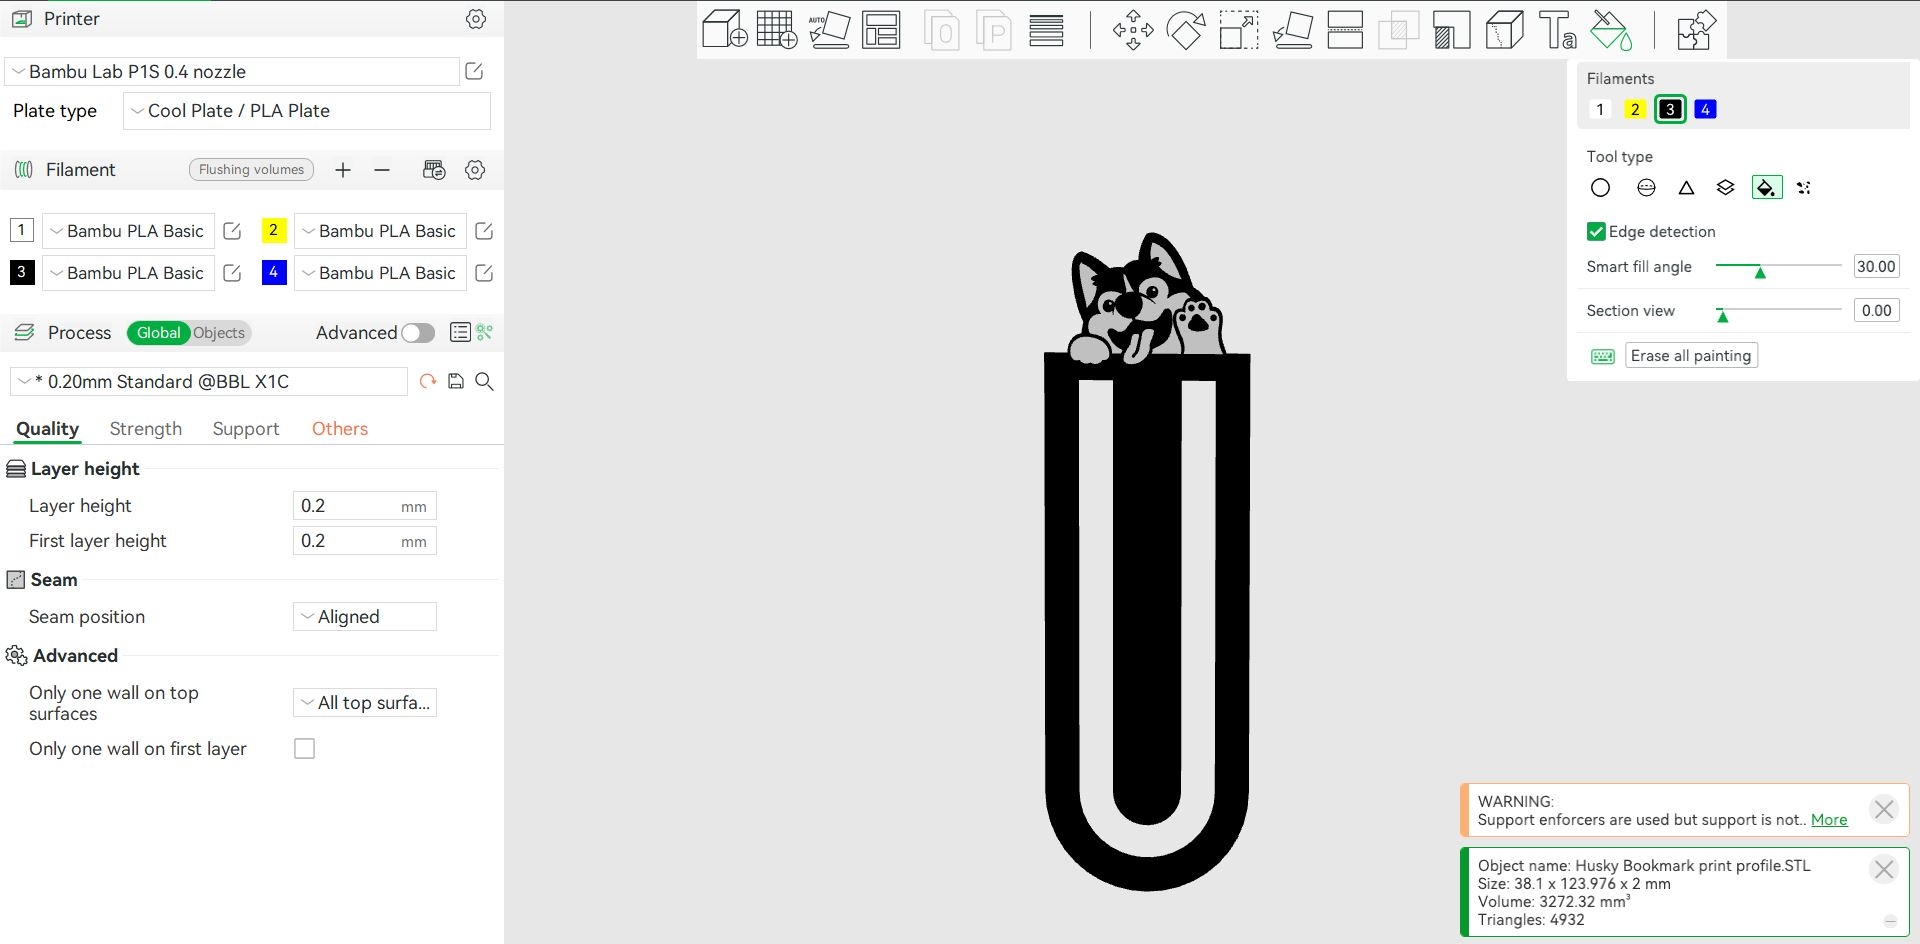The width and height of the screenshot is (1920, 944).
Task: Open filament 1 Bambu PLA Basic dropdown
Action: (x=128, y=231)
